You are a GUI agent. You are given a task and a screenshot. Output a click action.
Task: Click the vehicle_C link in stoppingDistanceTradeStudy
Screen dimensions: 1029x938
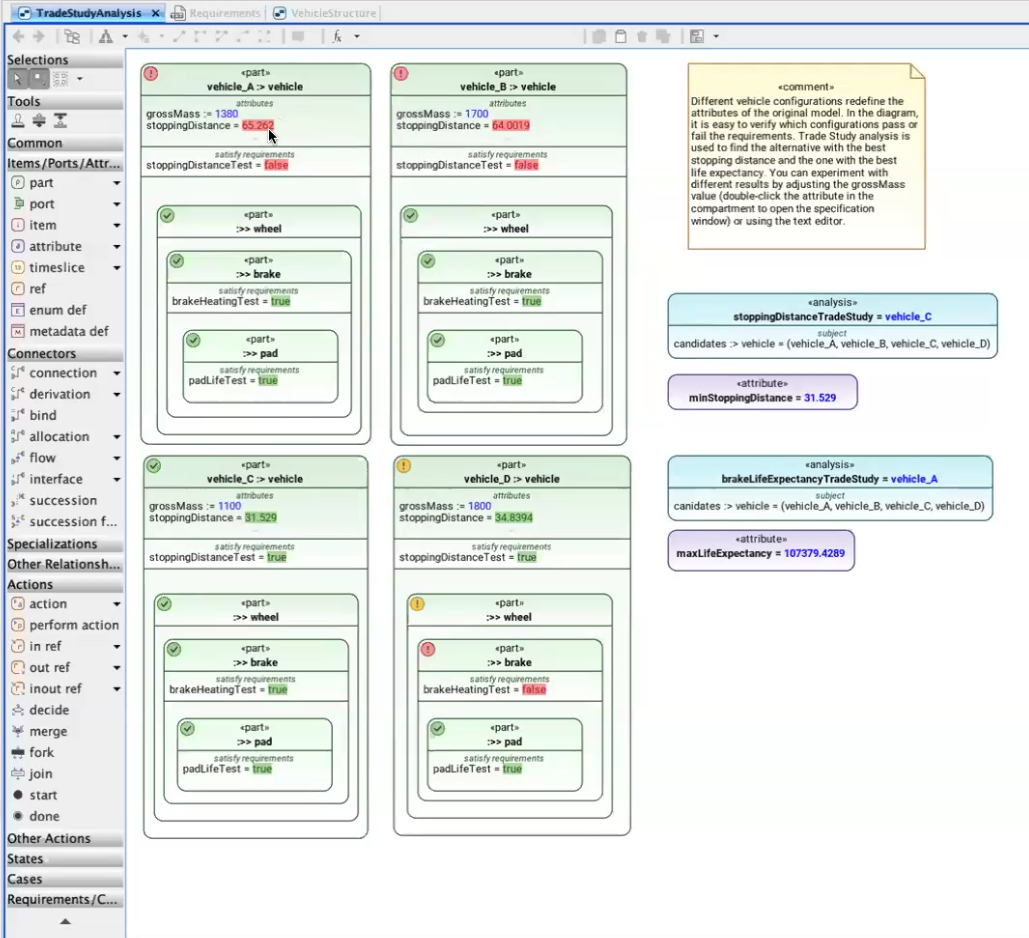(908, 317)
